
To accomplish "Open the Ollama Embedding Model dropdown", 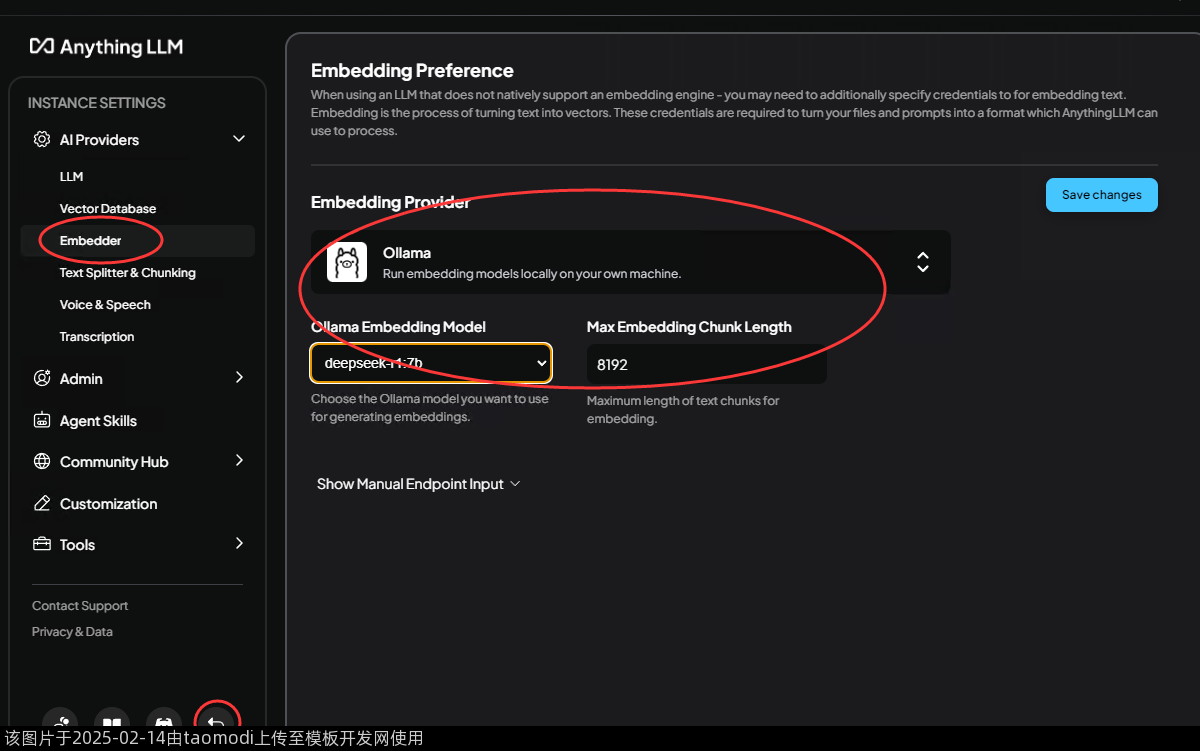I will point(431,364).
